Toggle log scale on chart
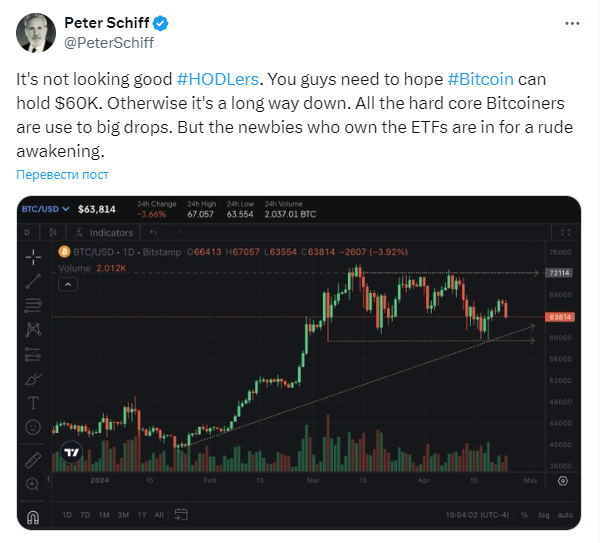The image size is (601, 543). [543, 514]
